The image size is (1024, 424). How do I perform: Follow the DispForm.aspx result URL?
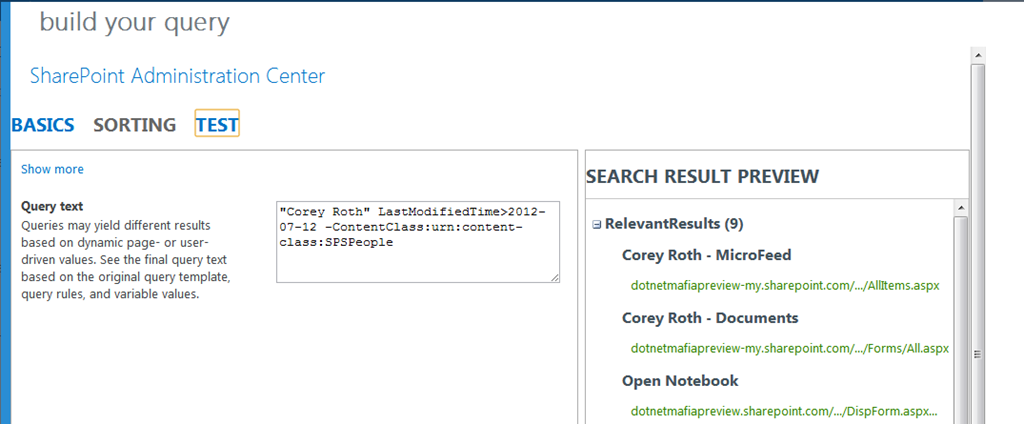tap(784, 412)
